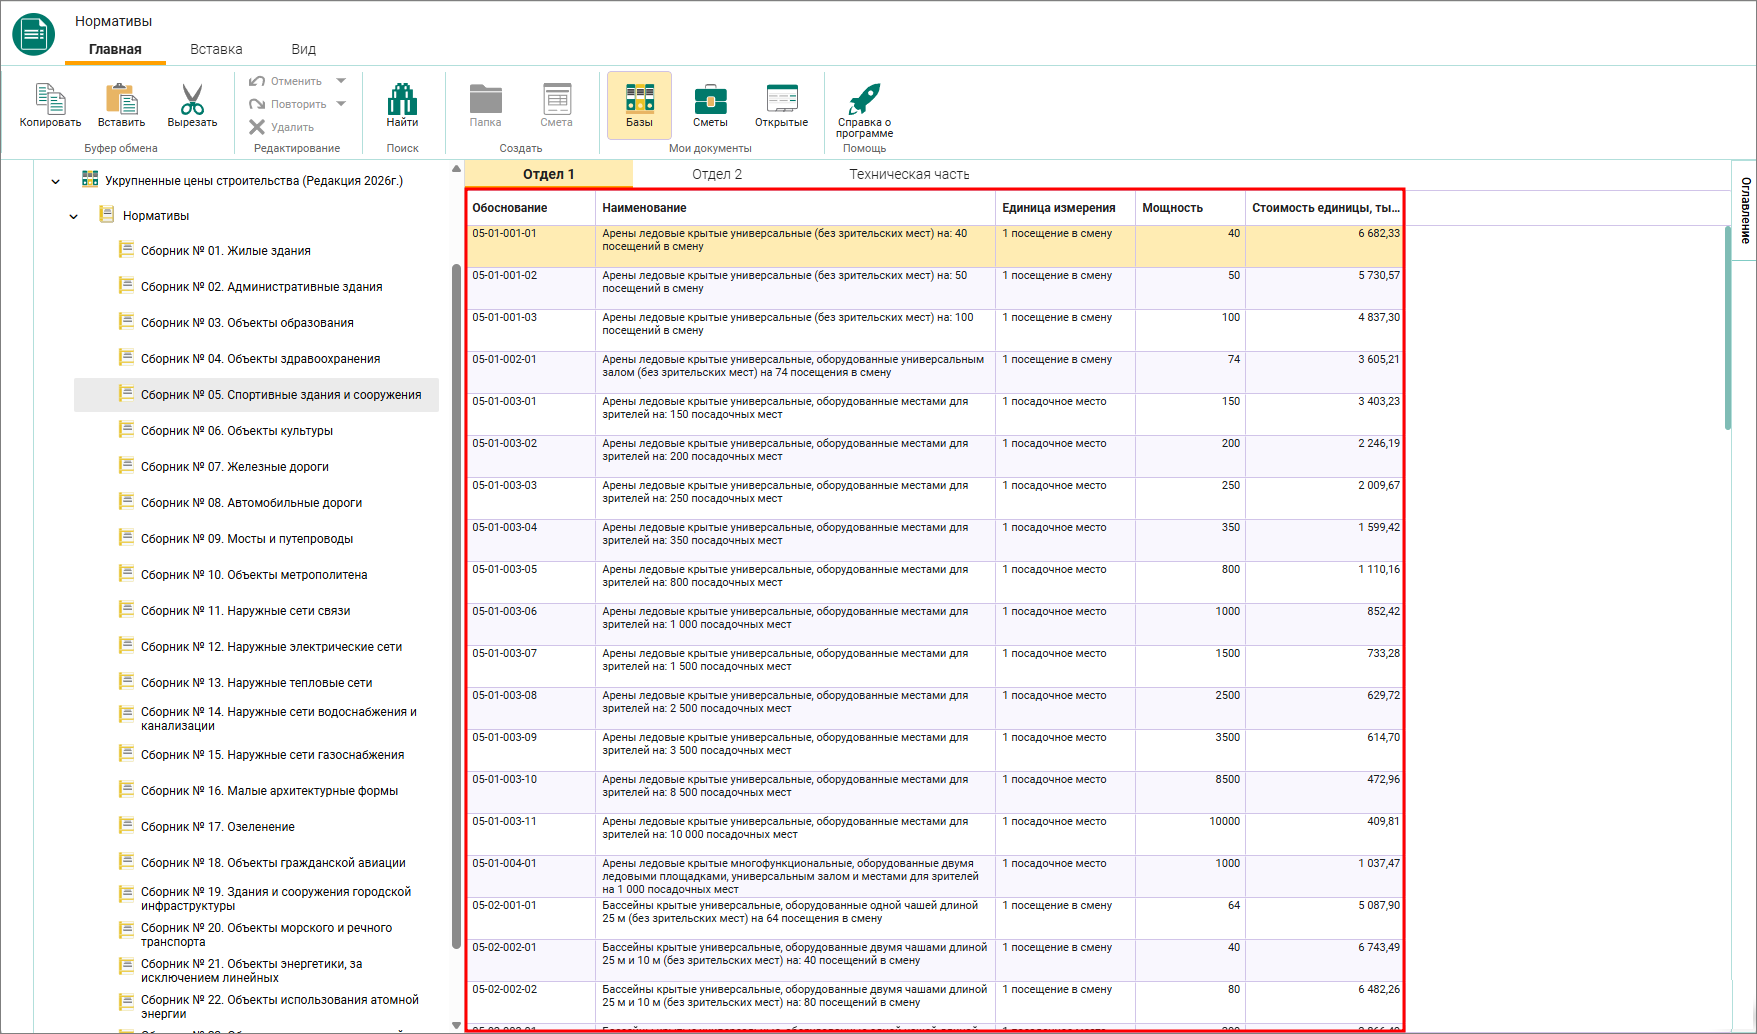Click the Вырезать scissors icon
The height and width of the screenshot is (1034, 1757).
pos(192,99)
